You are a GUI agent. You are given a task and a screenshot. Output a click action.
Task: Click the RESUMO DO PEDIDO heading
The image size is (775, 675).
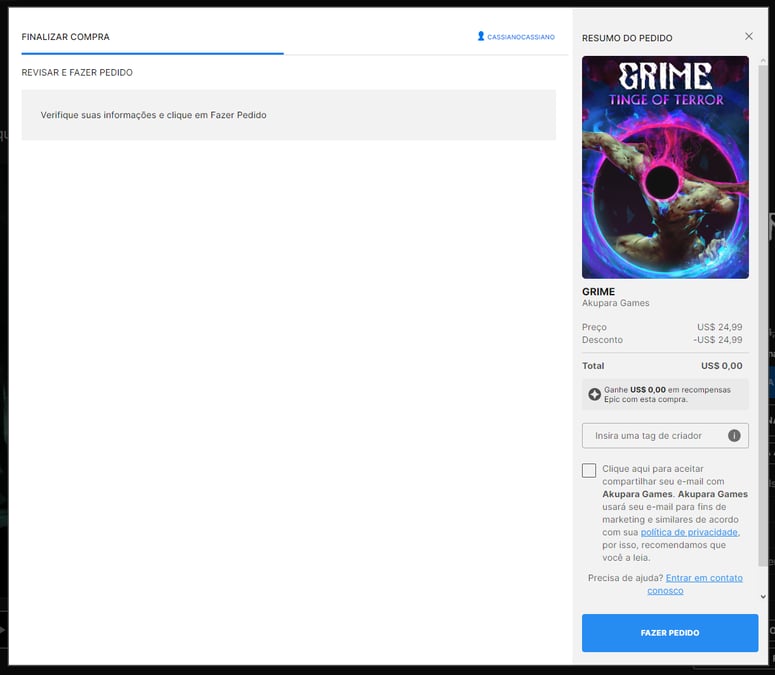pyautogui.click(x=627, y=38)
